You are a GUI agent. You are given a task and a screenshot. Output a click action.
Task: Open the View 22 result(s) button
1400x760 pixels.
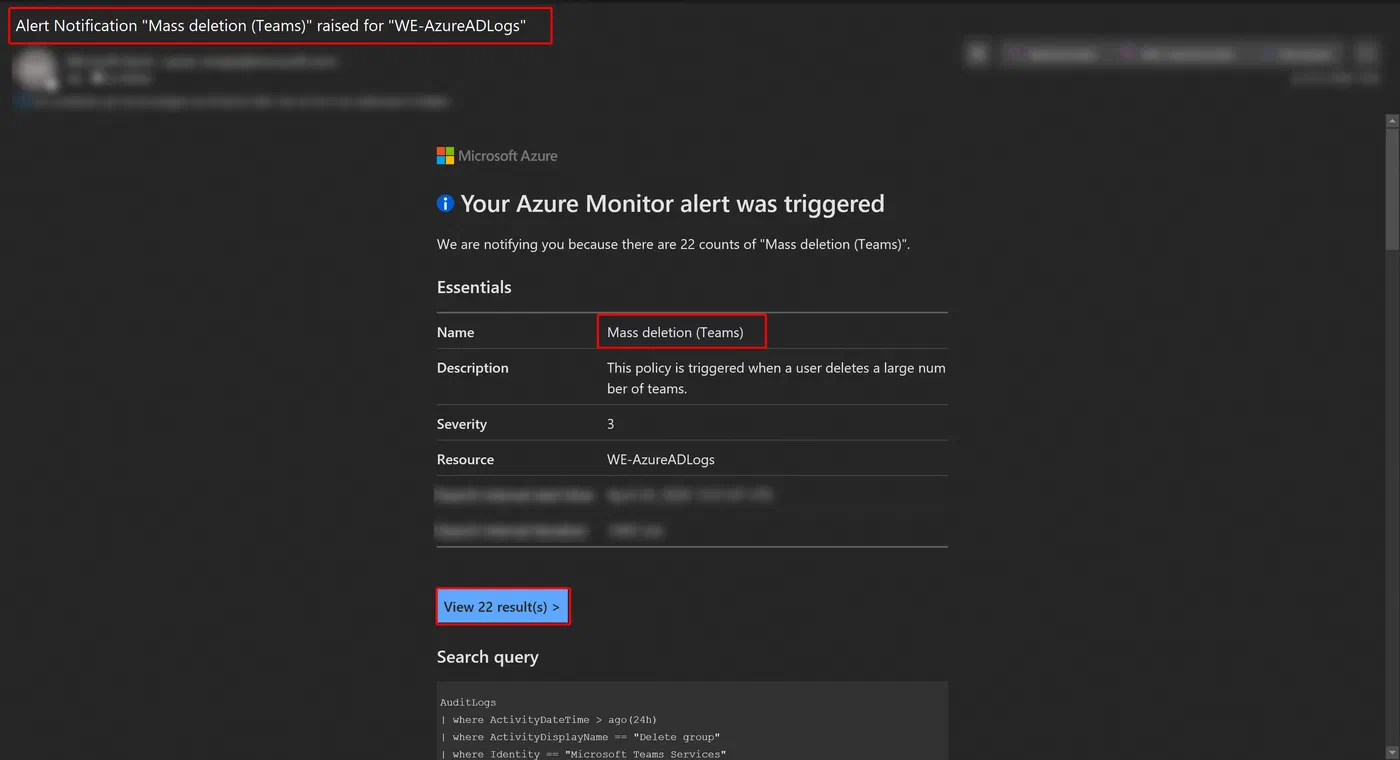[x=502, y=606]
